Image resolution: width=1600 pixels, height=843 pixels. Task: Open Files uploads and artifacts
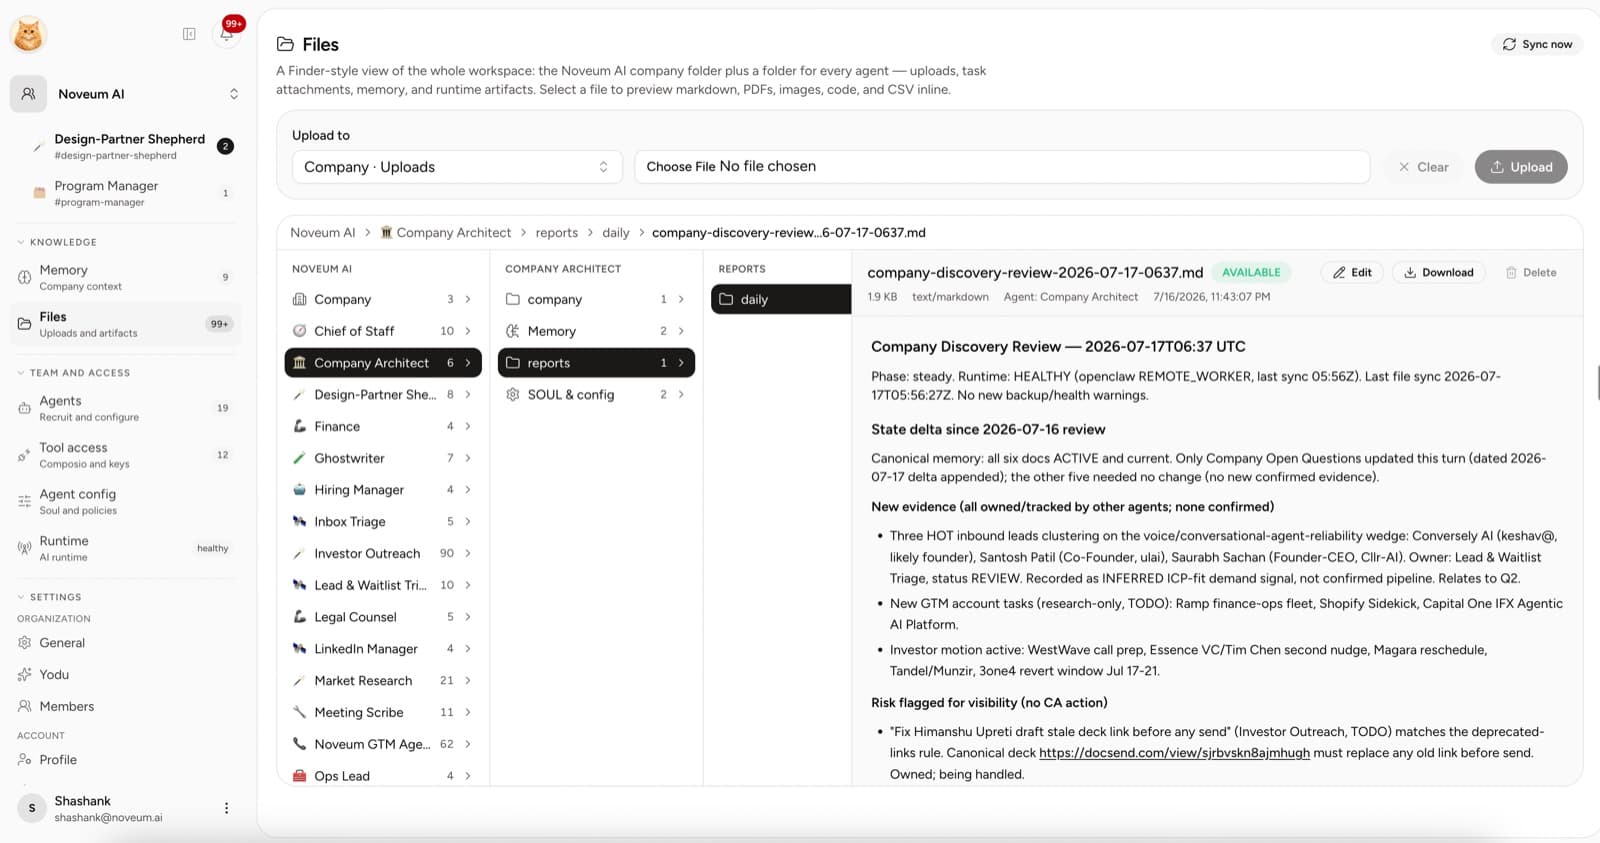[125, 324]
